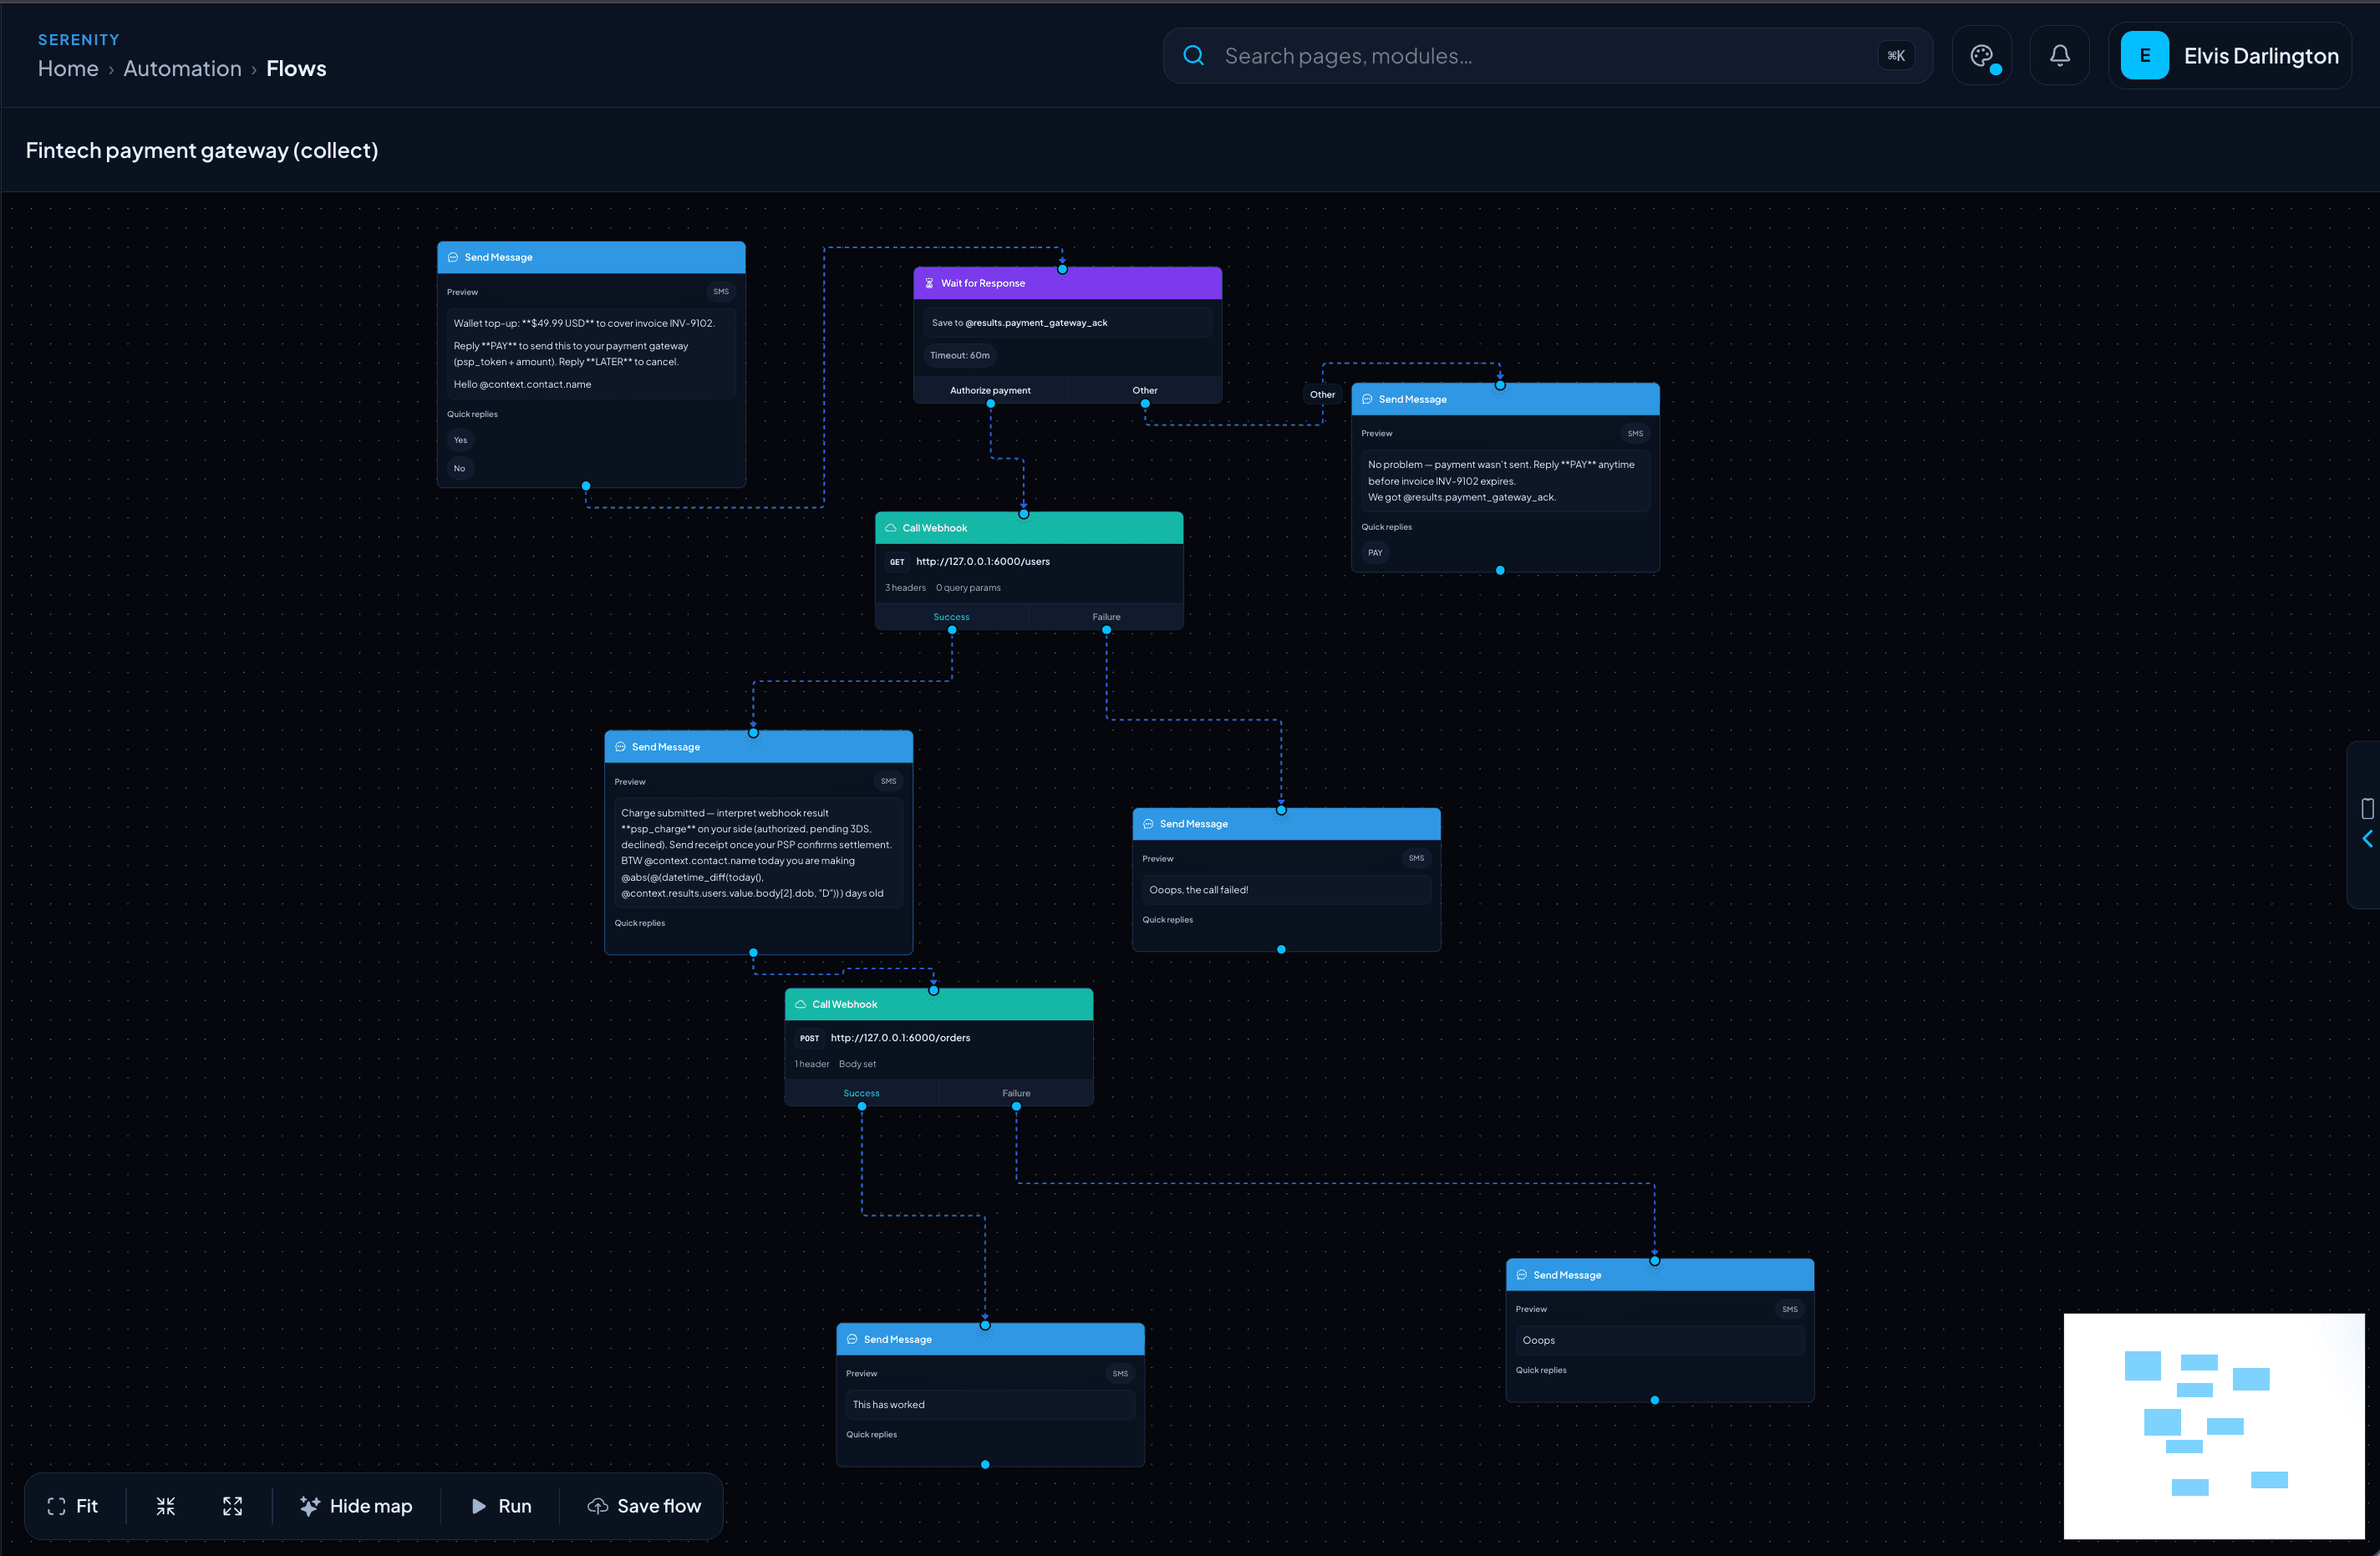The width and height of the screenshot is (2380, 1556).
Task: Click the 3 headers label
Action: (905, 588)
